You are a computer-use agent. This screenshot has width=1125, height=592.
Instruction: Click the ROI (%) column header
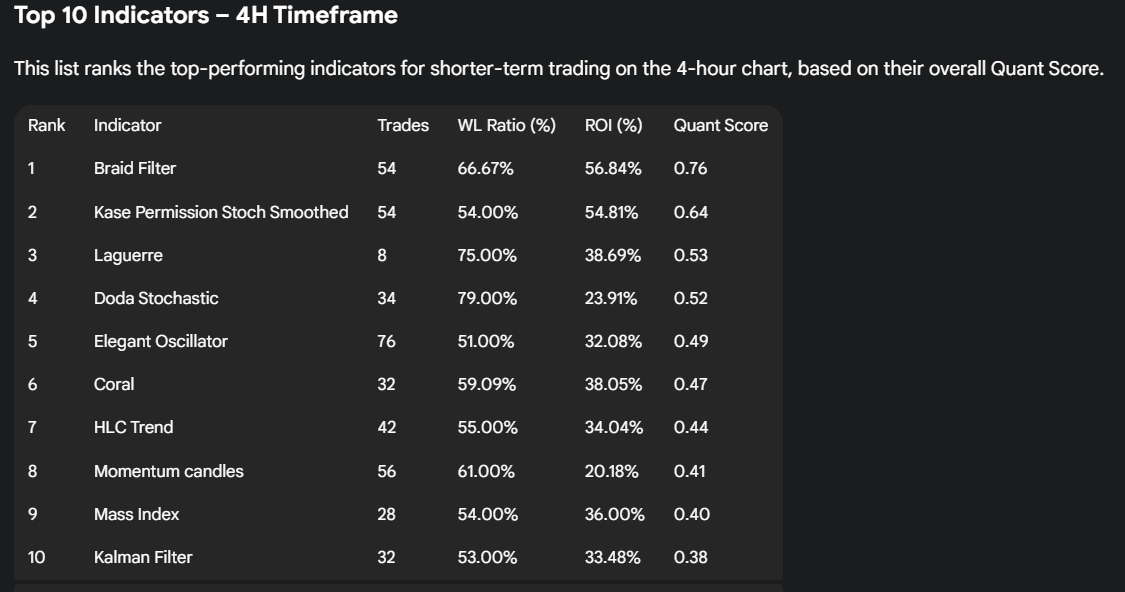pos(613,125)
